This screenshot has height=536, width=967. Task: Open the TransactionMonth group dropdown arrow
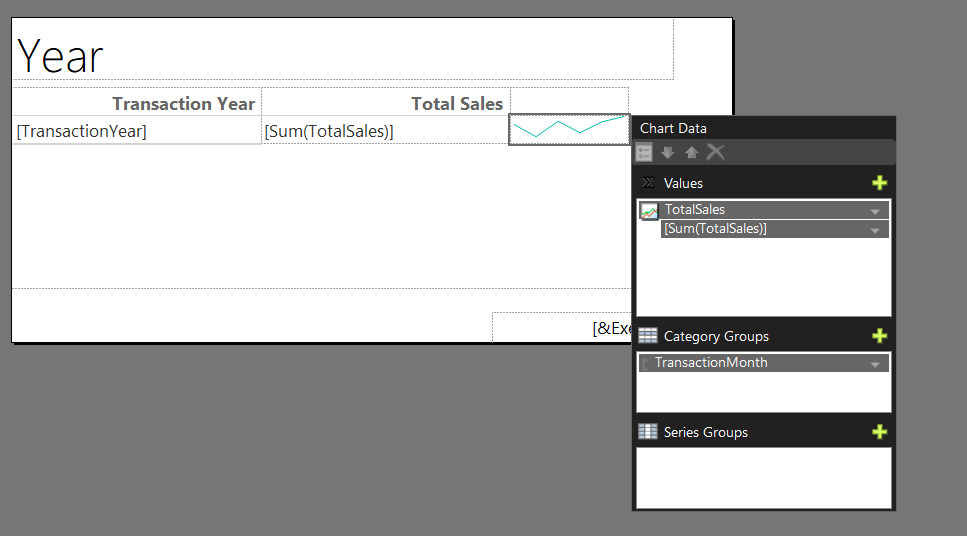pyautogui.click(x=874, y=364)
